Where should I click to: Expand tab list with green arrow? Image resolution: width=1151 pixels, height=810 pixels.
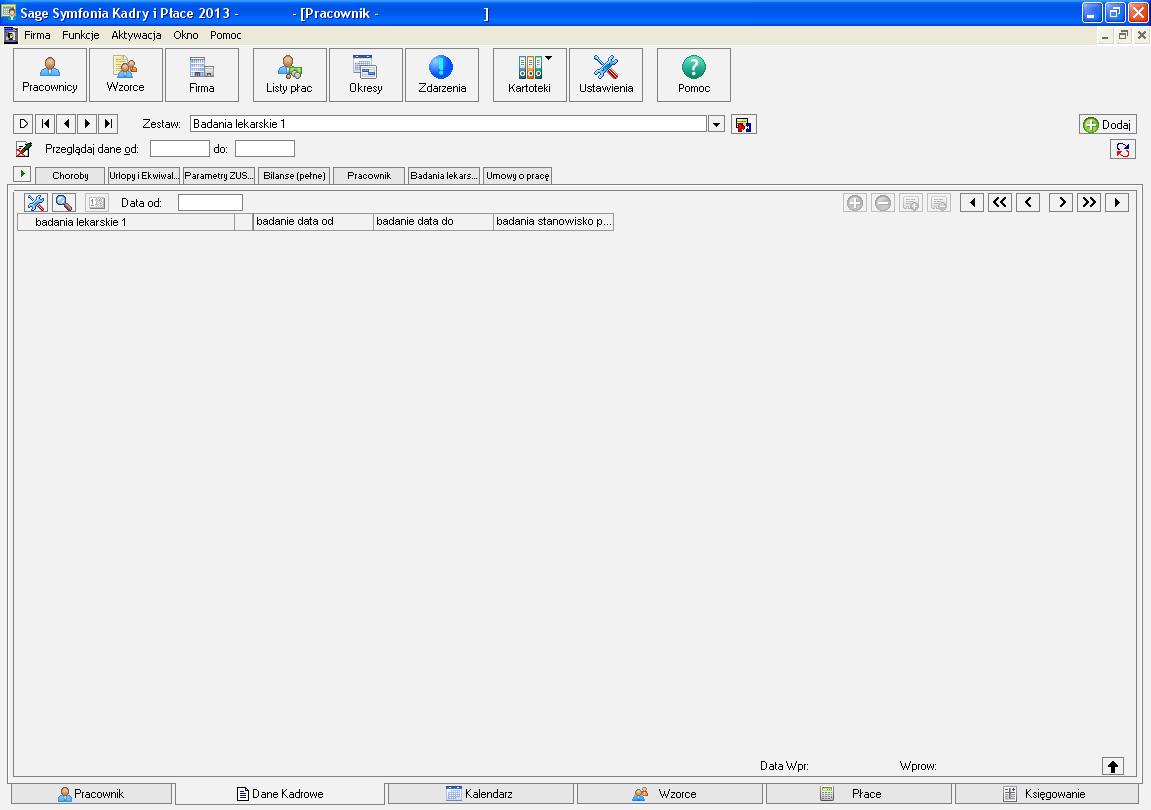[x=22, y=174]
